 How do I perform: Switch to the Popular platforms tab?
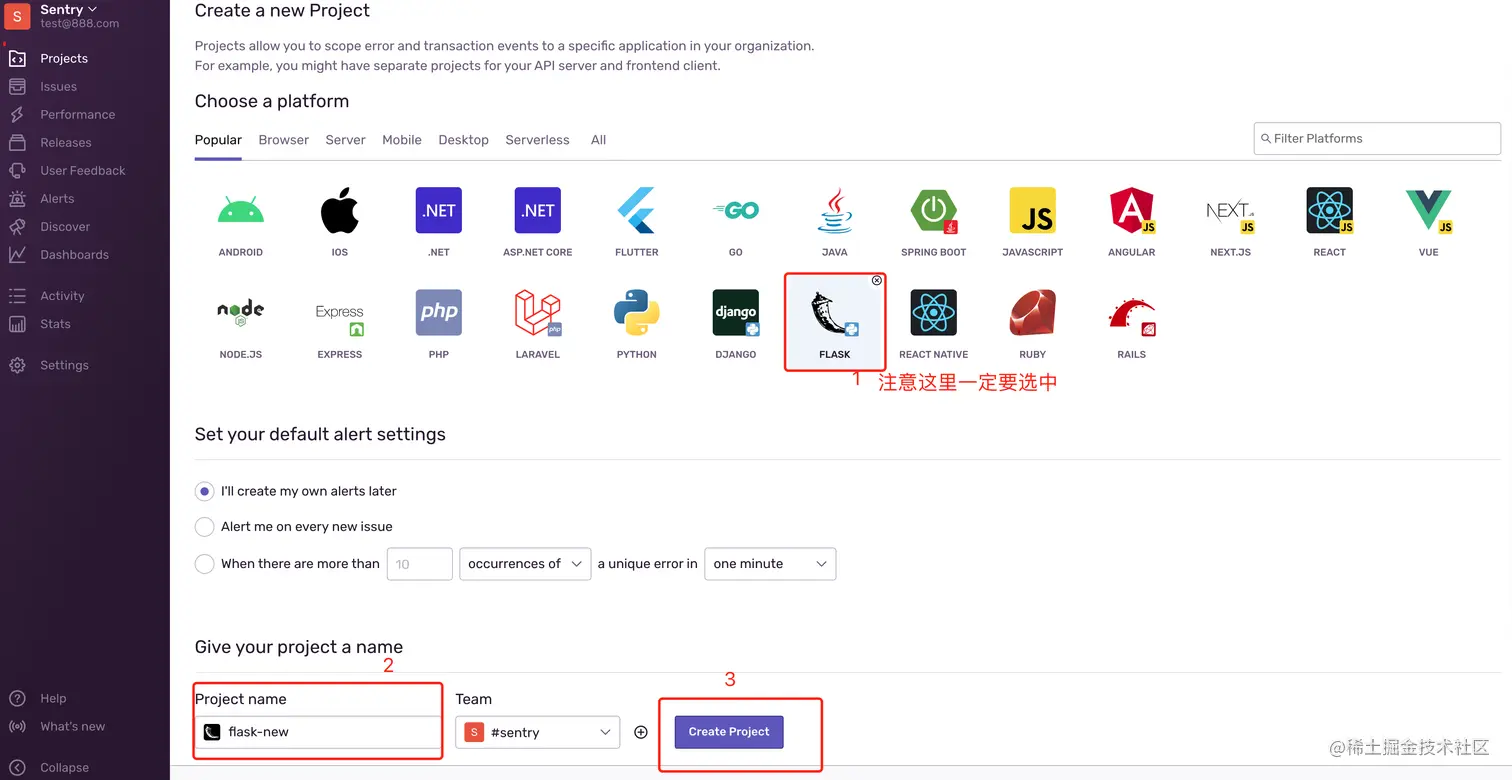[x=218, y=140]
